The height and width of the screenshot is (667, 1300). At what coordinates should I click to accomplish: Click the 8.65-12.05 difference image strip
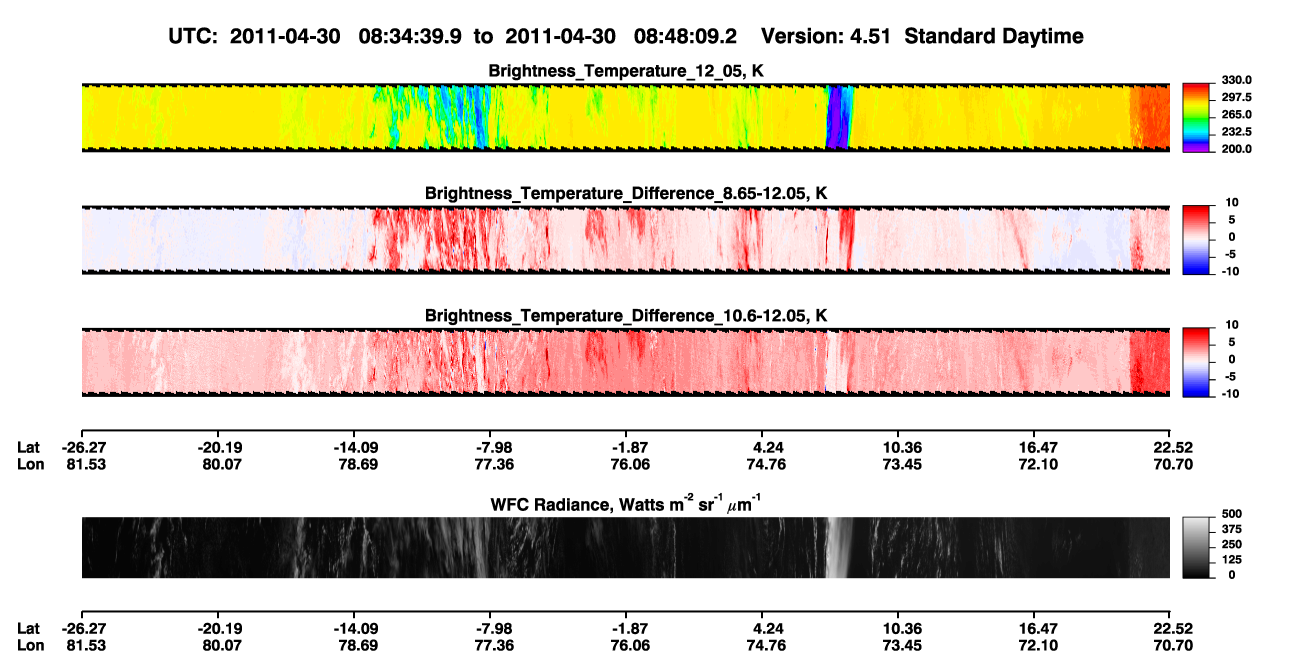tap(625, 239)
